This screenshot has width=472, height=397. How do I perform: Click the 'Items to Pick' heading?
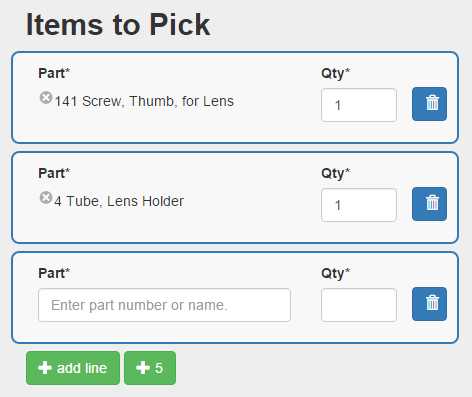click(118, 24)
